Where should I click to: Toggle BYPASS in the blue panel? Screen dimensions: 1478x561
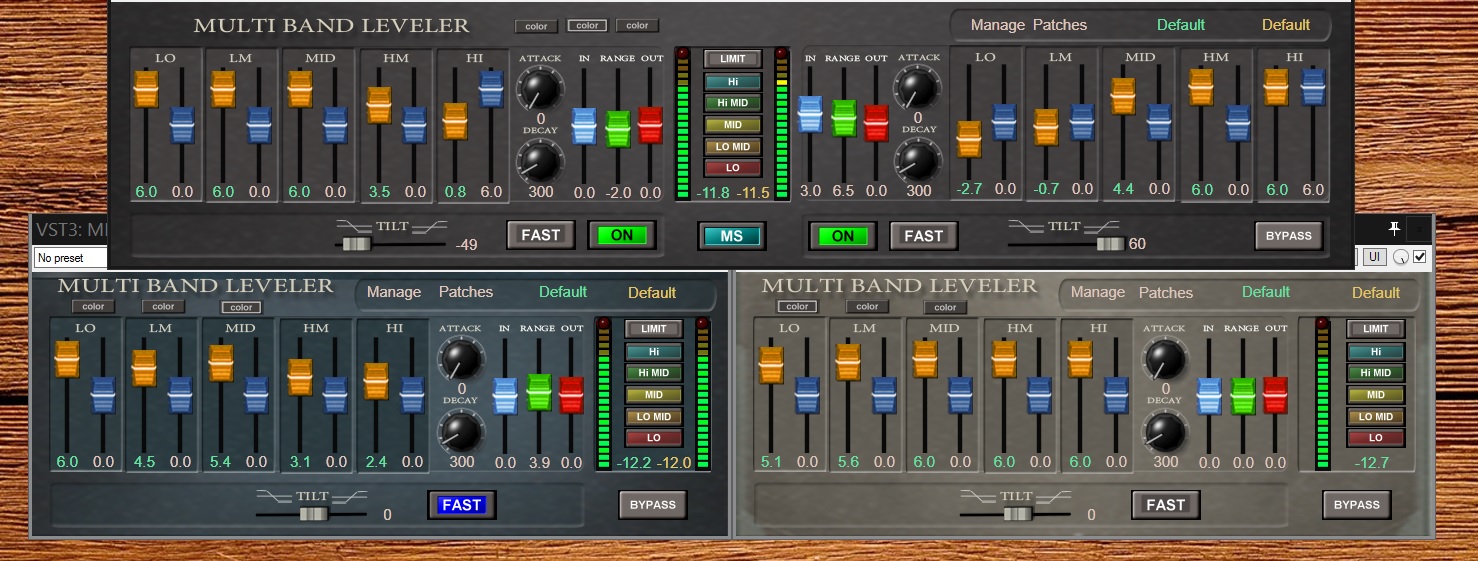pyautogui.click(x=652, y=505)
